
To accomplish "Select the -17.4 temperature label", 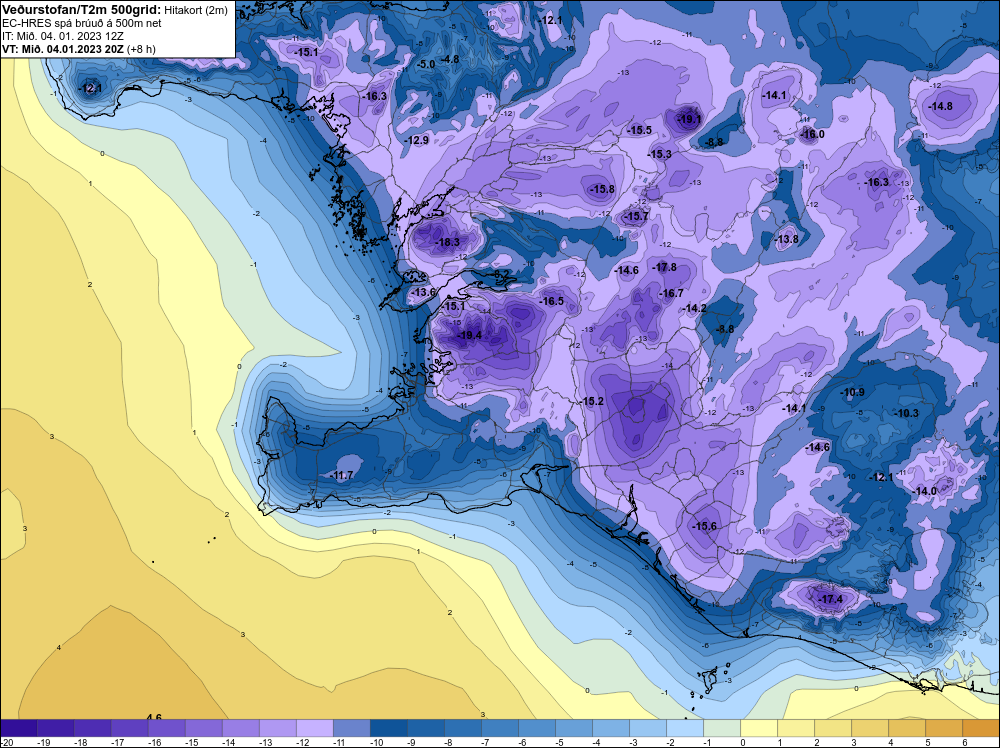I will pyautogui.click(x=831, y=599).
